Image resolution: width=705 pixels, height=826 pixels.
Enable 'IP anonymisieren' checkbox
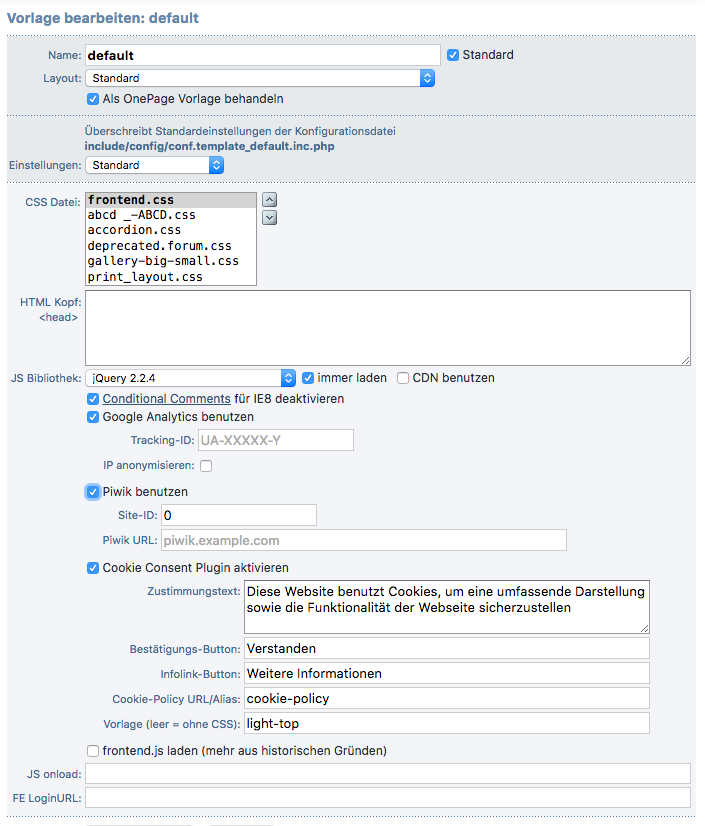click(x=206, y=466)
